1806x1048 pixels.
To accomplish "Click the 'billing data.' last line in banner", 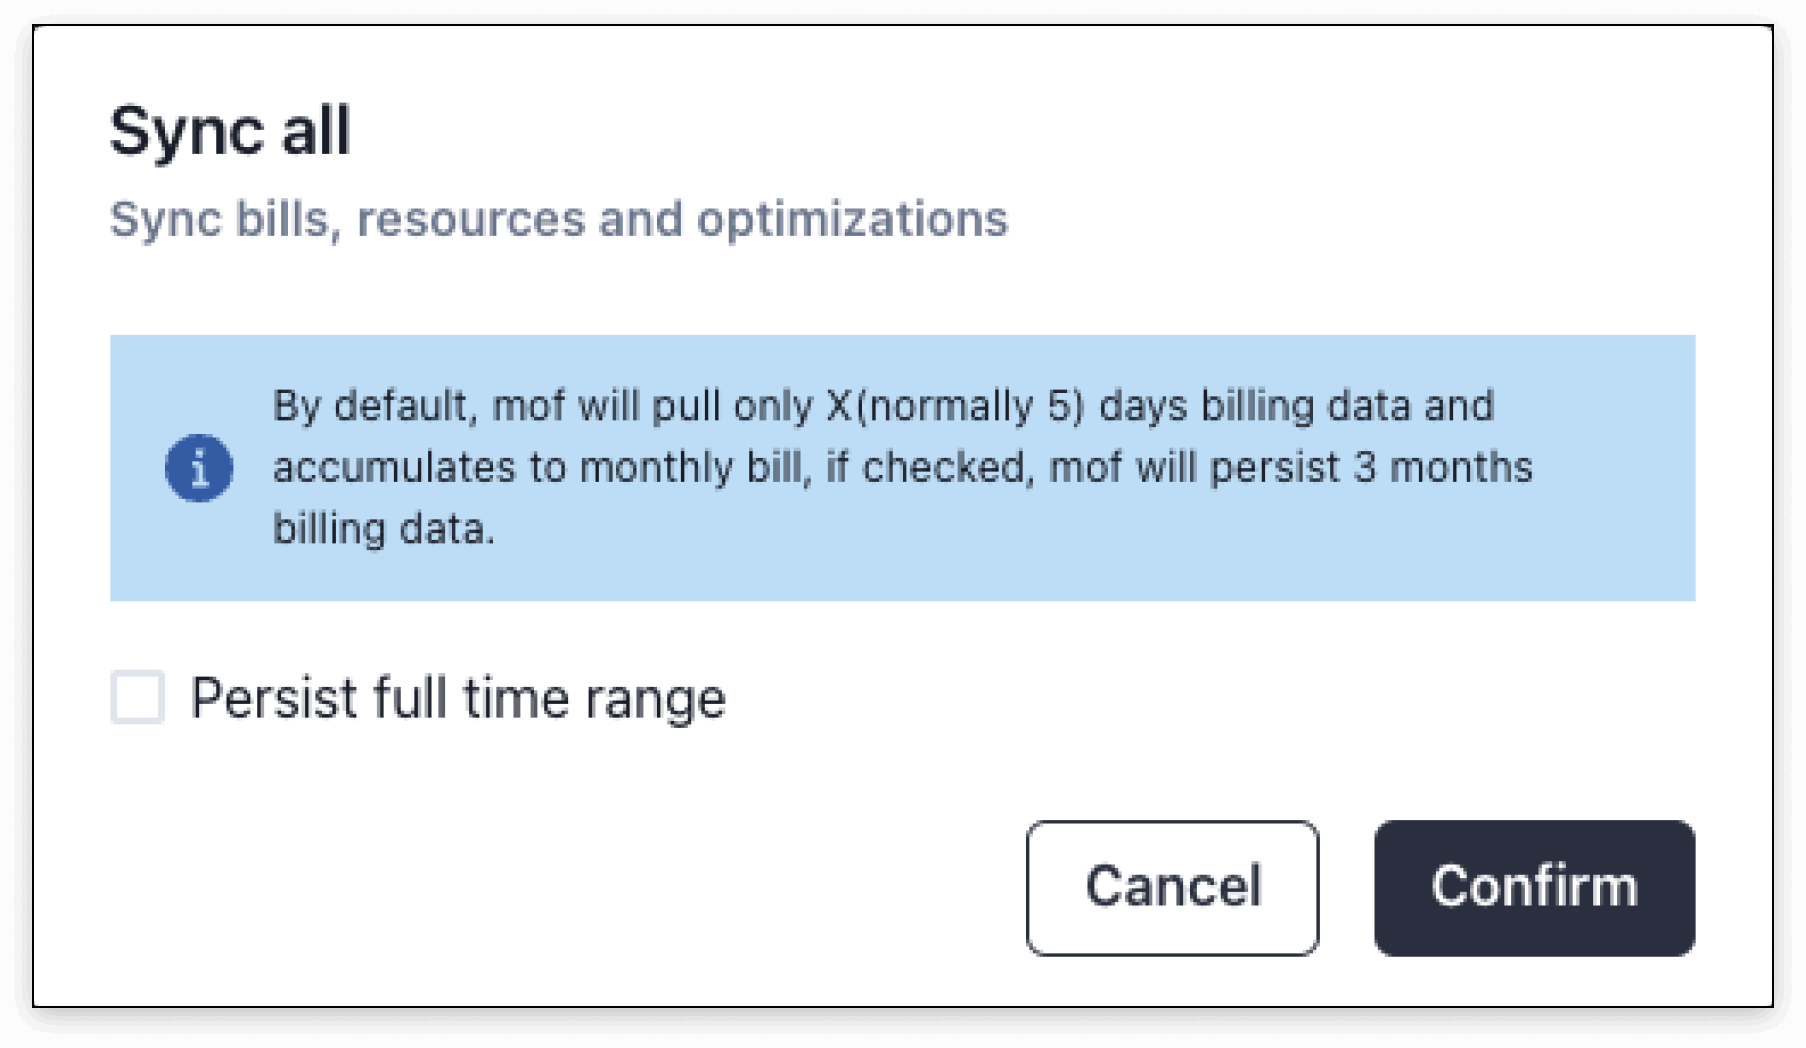I will (x=384, y=529).
